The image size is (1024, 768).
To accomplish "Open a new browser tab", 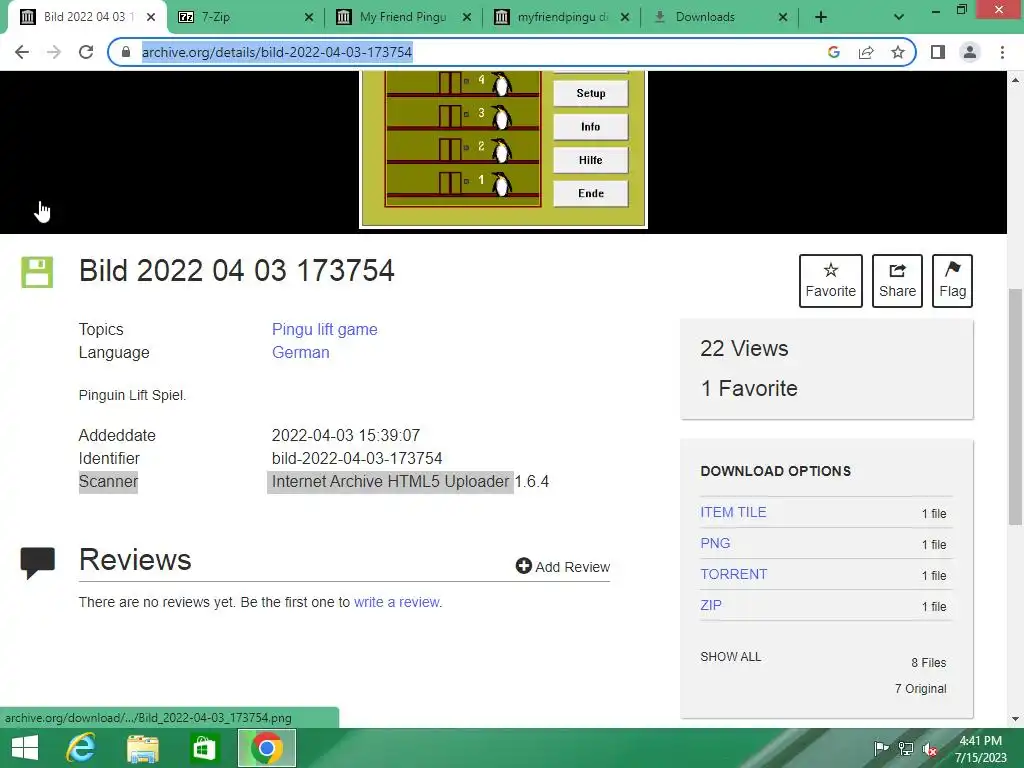I will click(x=821, y=17).
